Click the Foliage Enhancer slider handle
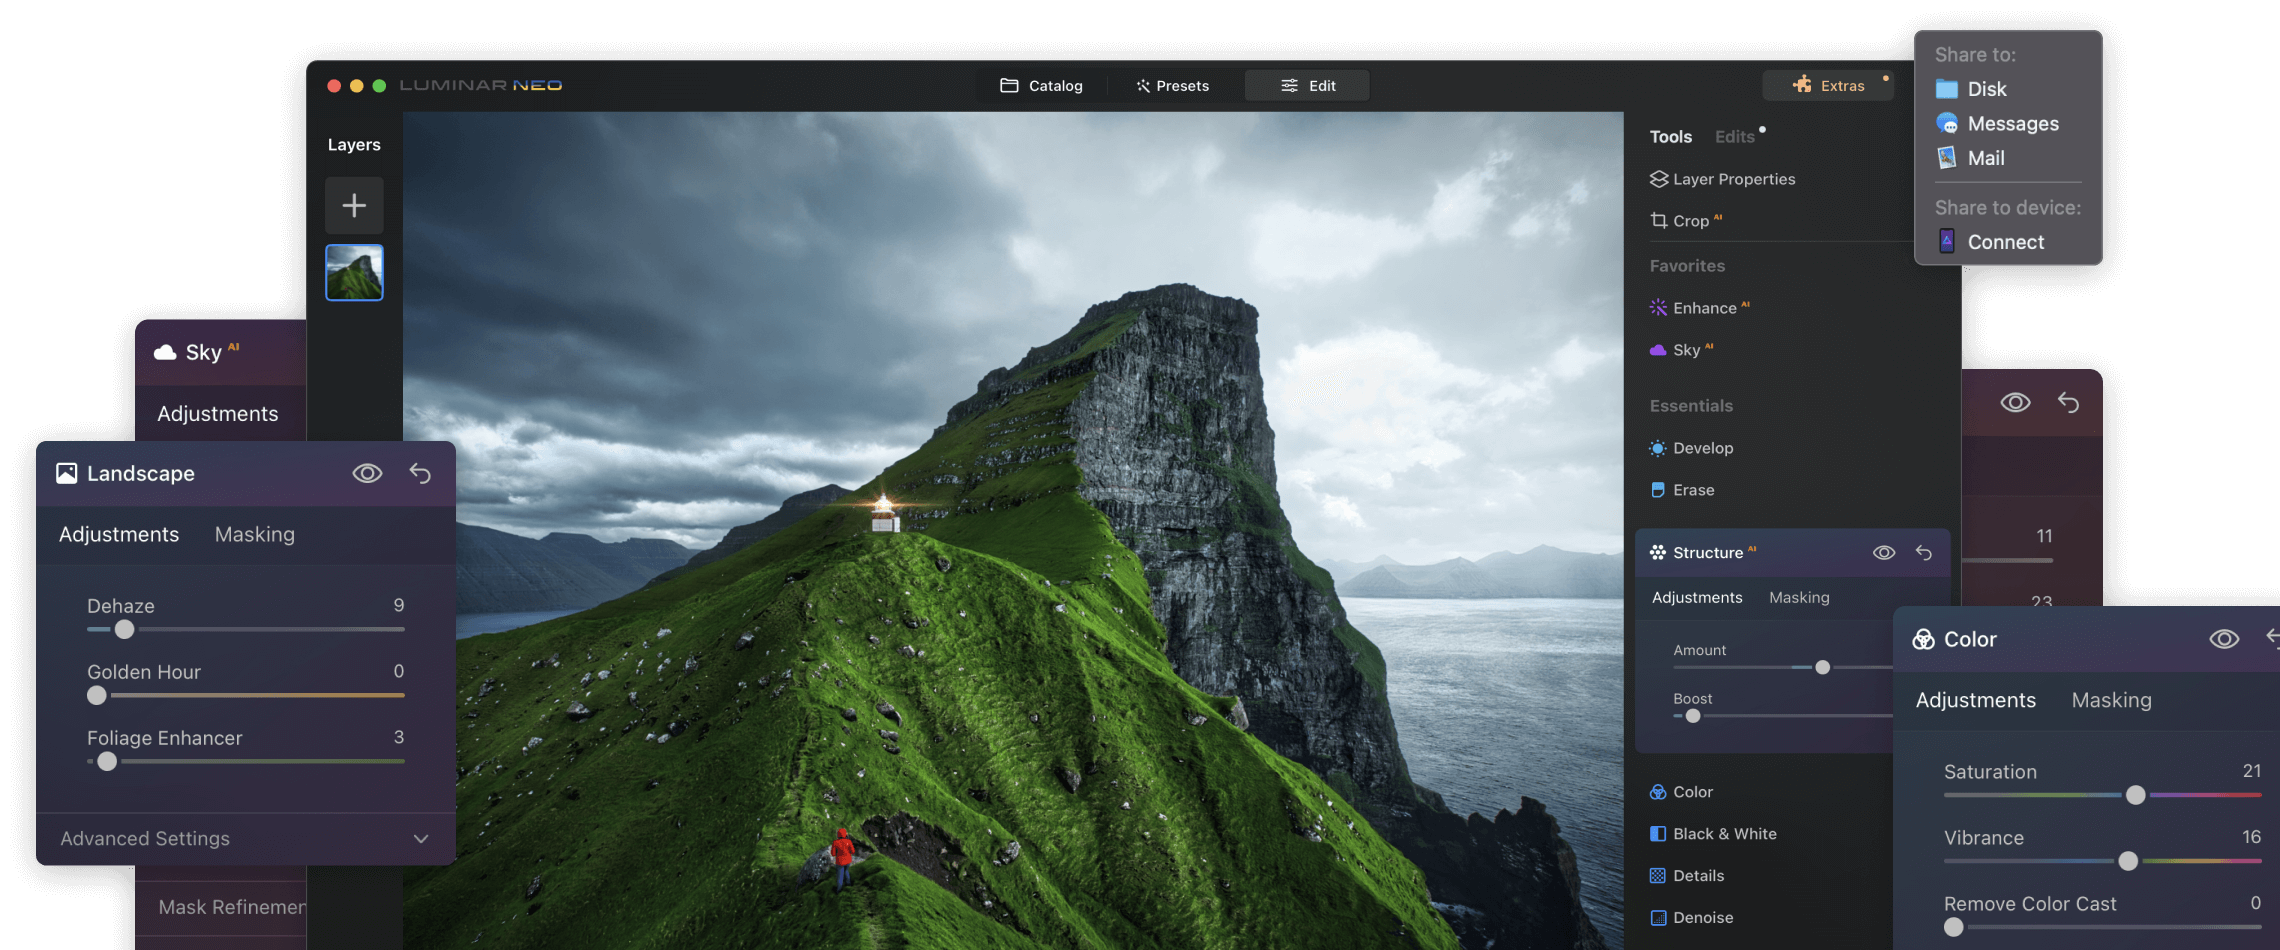The height and width of the screenshot is (950, 2280). (107, 761)
